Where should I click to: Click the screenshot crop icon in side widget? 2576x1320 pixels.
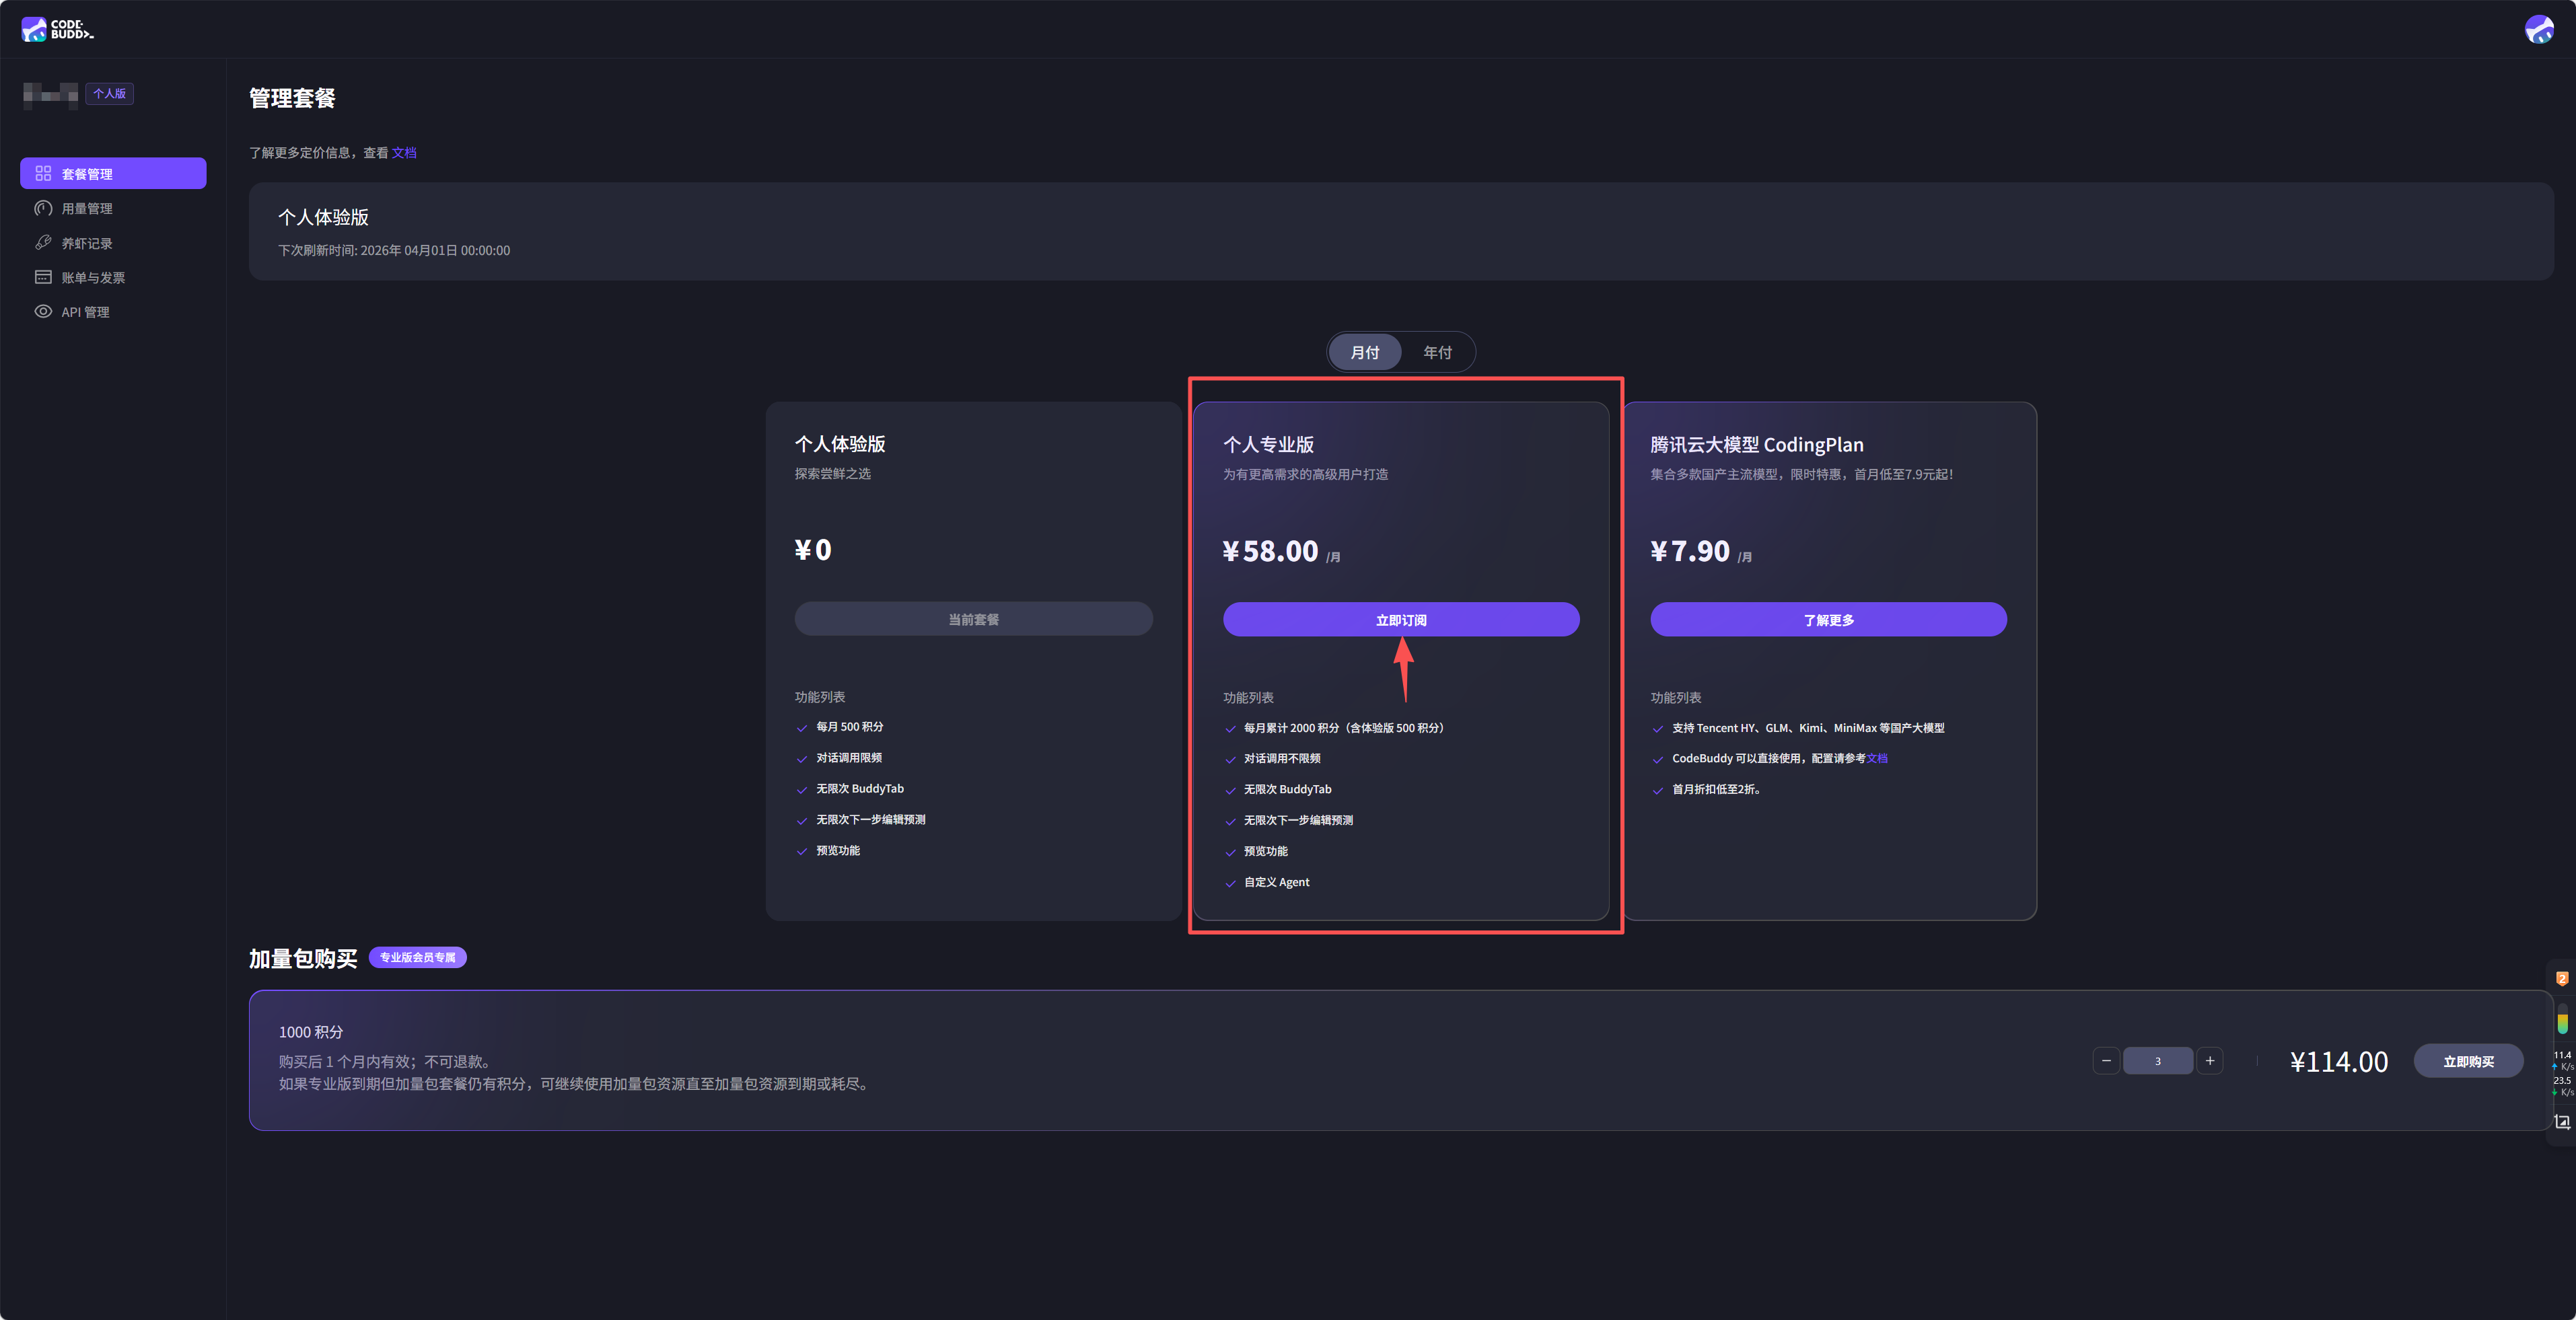pyautogui.click(x=2562, y=1122)
